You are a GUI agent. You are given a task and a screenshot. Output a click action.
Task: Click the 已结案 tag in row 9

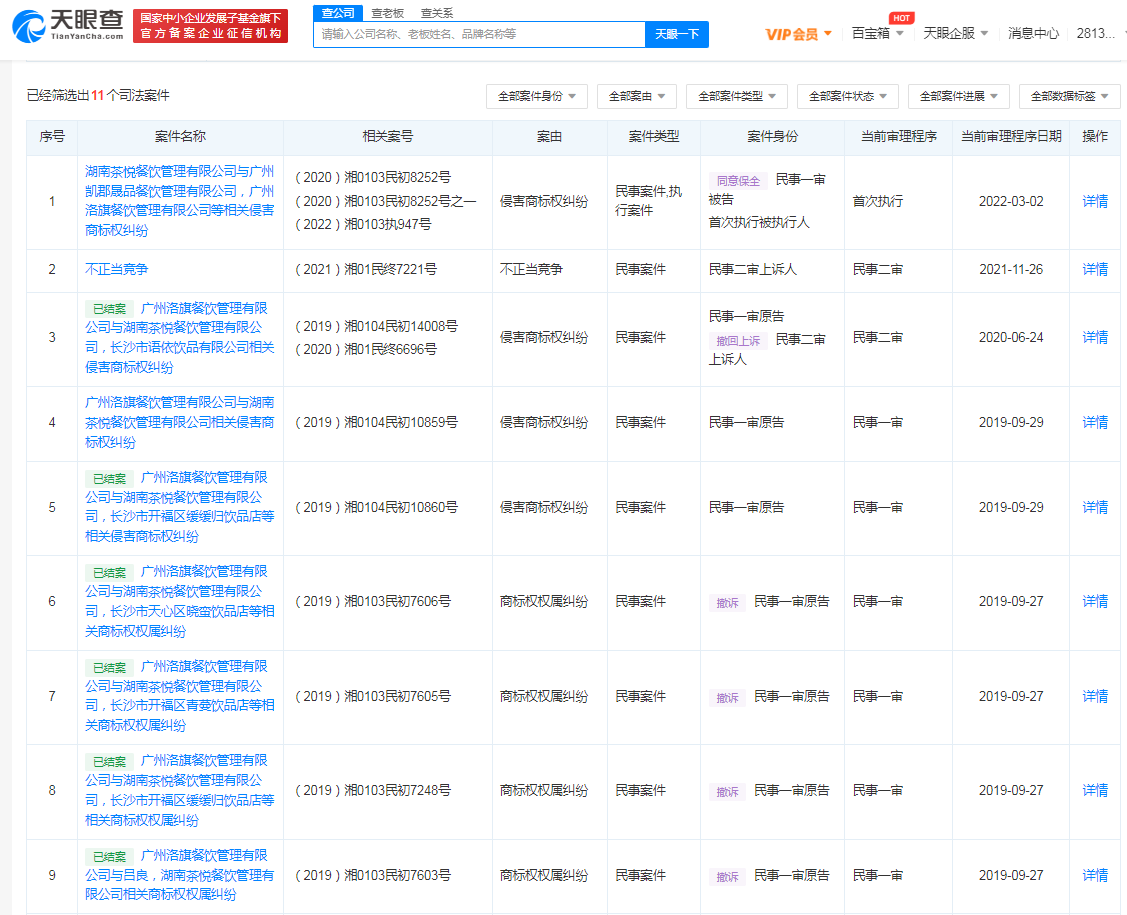[x=108, y=857]
